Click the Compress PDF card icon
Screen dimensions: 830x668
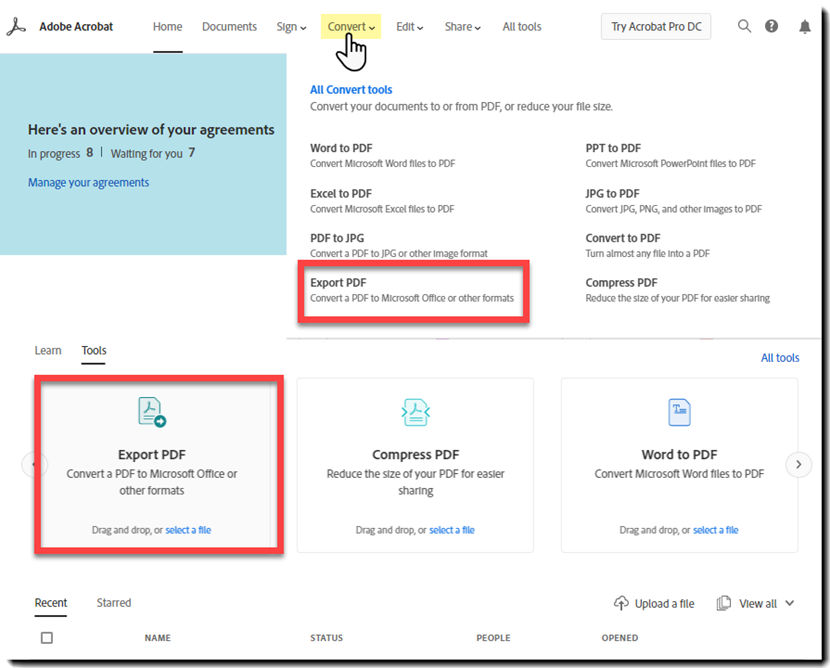coord(416,412)
